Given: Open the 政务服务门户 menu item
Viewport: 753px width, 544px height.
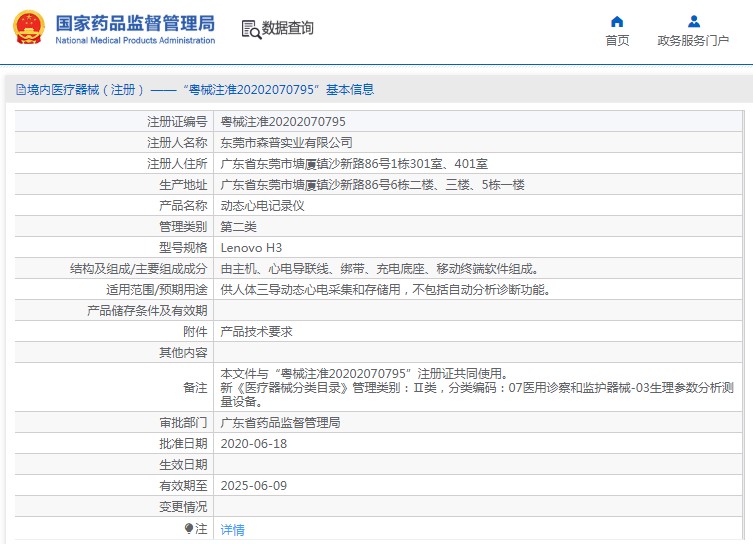Looking at the screenshot, I should coord(693,41).
